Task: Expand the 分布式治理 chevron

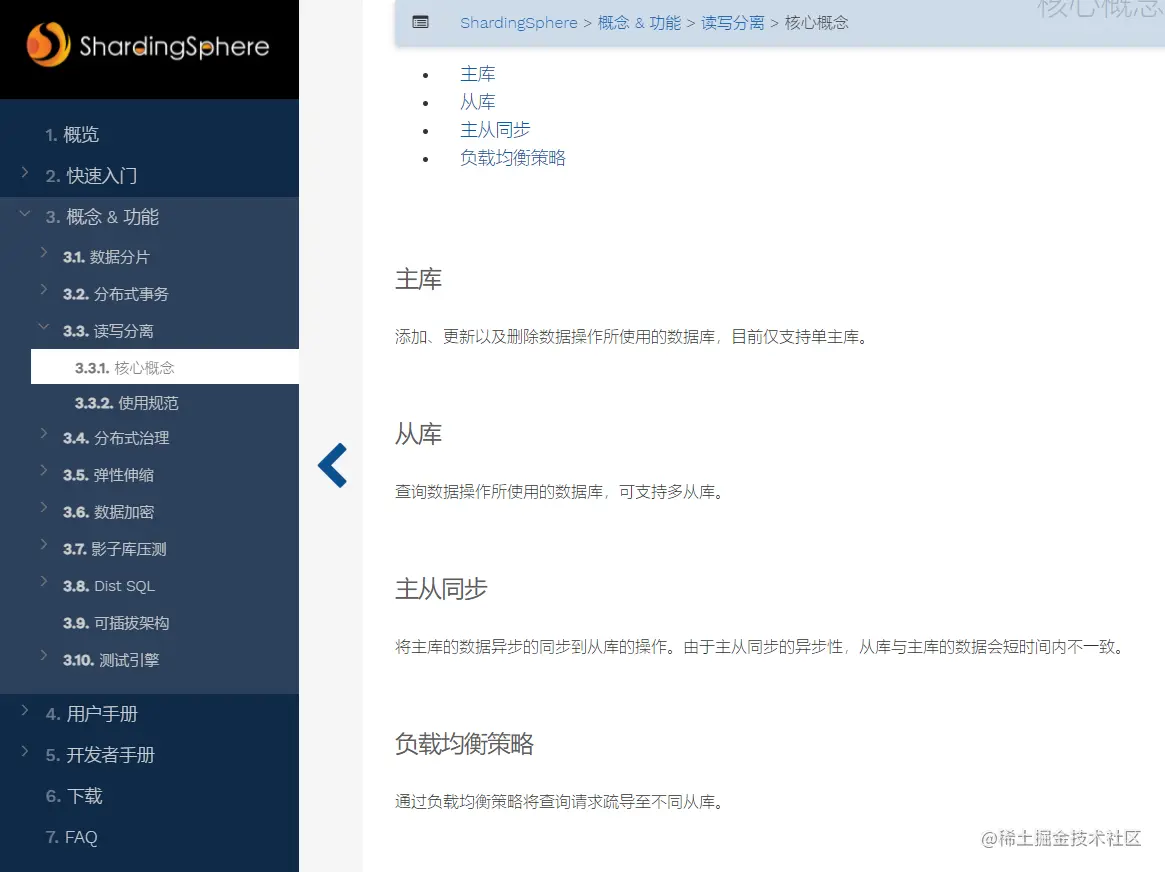Action: (x=44, y=433)
